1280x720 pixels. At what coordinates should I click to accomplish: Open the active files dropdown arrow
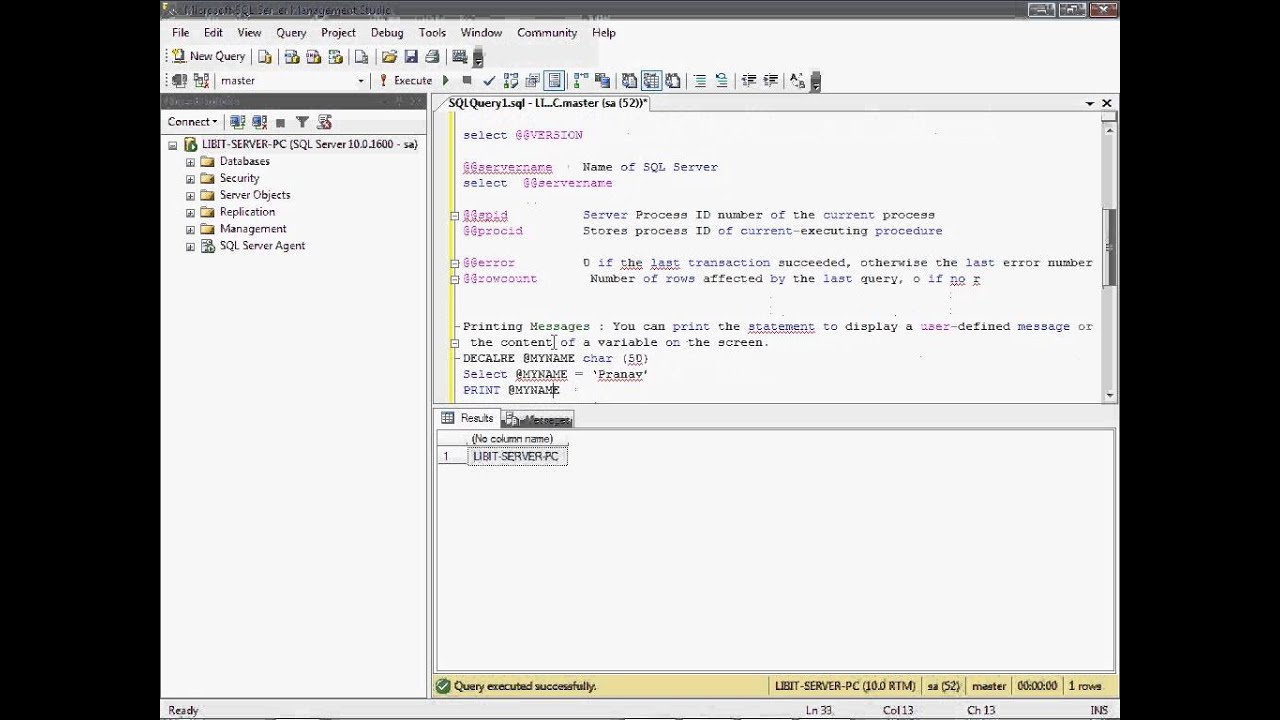[1089, 103]
